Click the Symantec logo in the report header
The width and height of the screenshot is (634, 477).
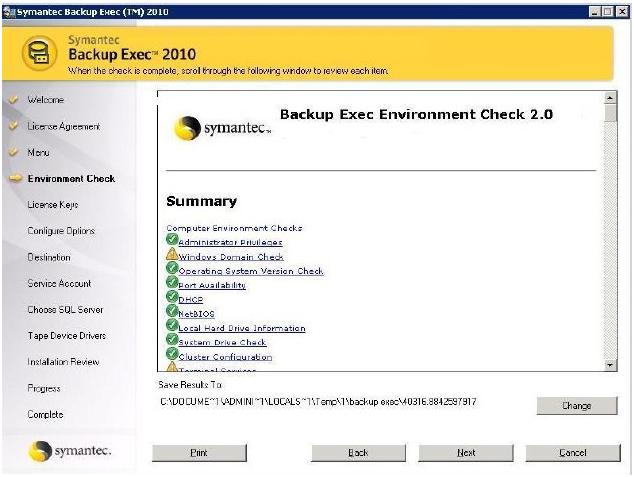click(223, 128)
